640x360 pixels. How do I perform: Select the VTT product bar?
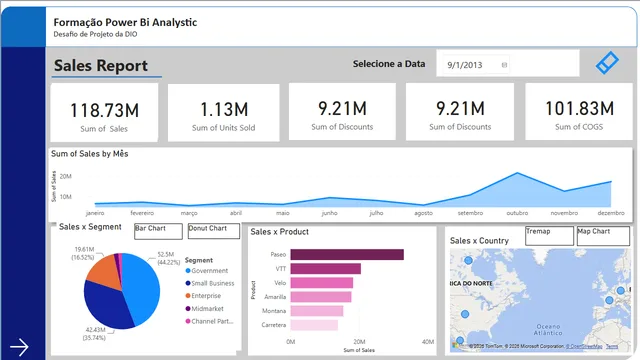325,269
